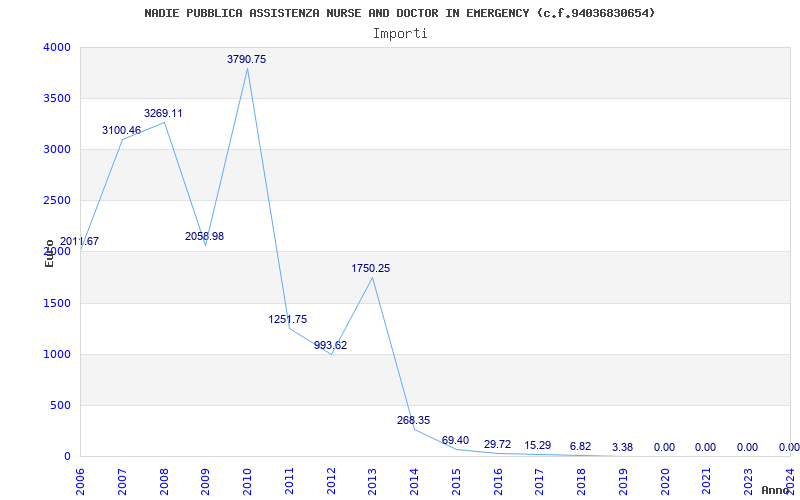The image size is (800, 500).
Task: Click the 2023 year axis label
Action: pos(748,480)
